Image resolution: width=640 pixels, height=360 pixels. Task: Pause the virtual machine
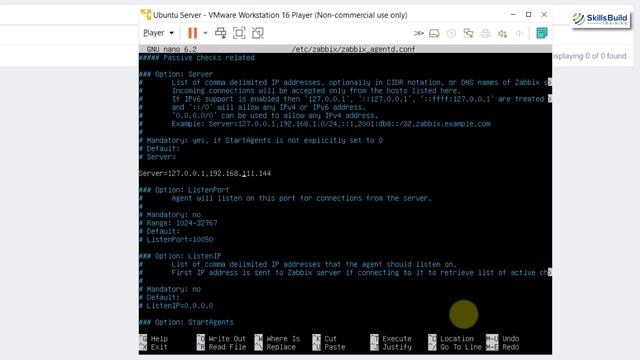tap(192, 33)
